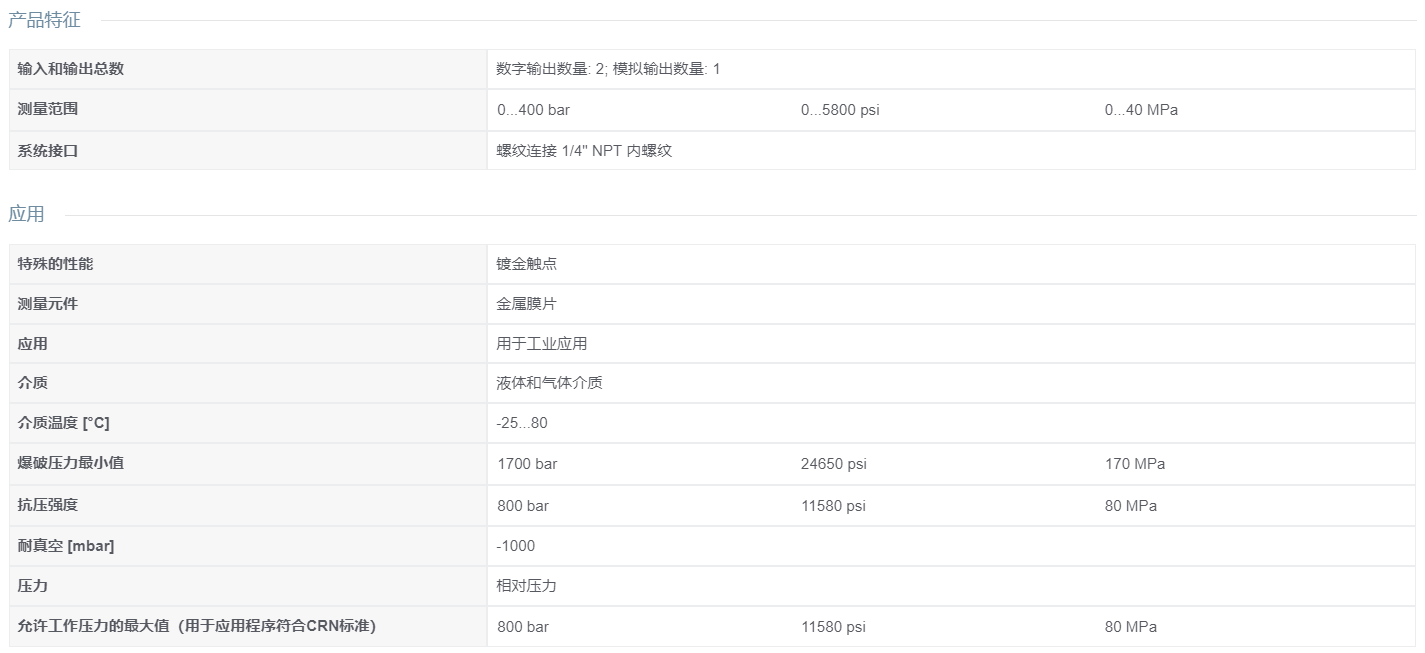Select the 爆破压力最小值 row label

(70, 463)
